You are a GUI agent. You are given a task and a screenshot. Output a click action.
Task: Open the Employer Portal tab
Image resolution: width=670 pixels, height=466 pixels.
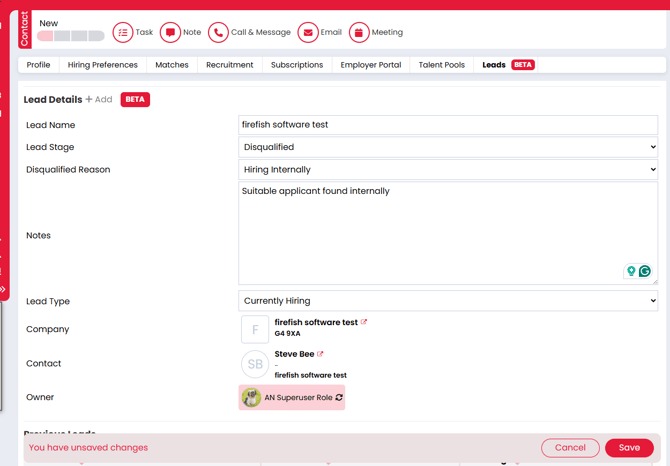click(370, 65)
